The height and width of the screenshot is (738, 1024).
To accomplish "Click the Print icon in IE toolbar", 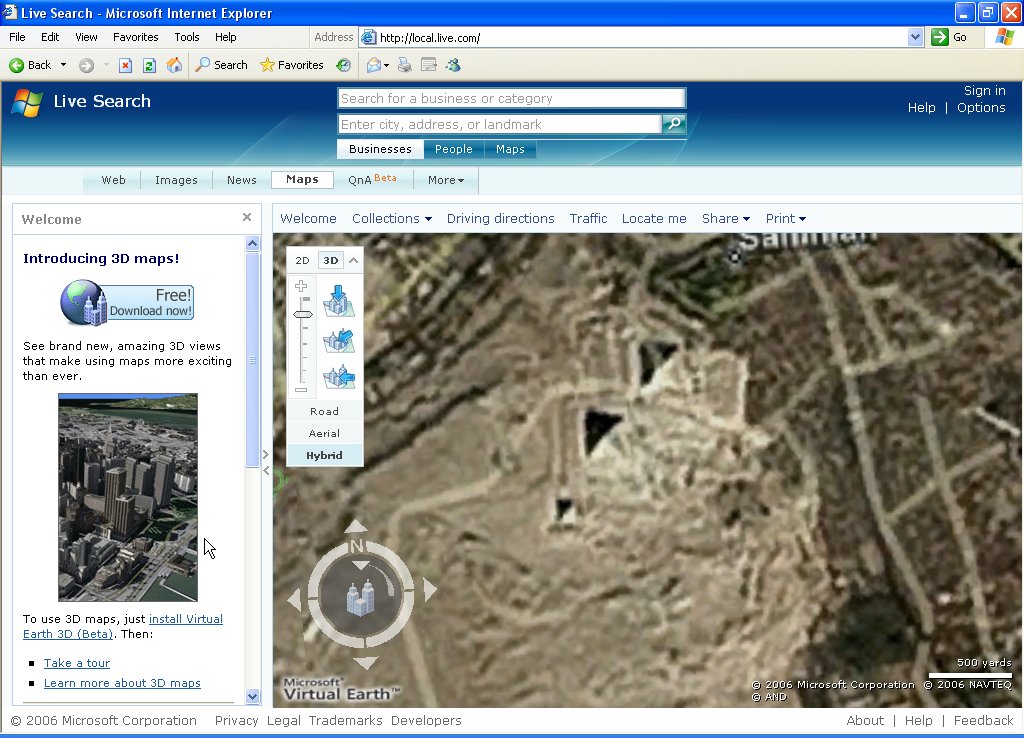I will [405, 65].
